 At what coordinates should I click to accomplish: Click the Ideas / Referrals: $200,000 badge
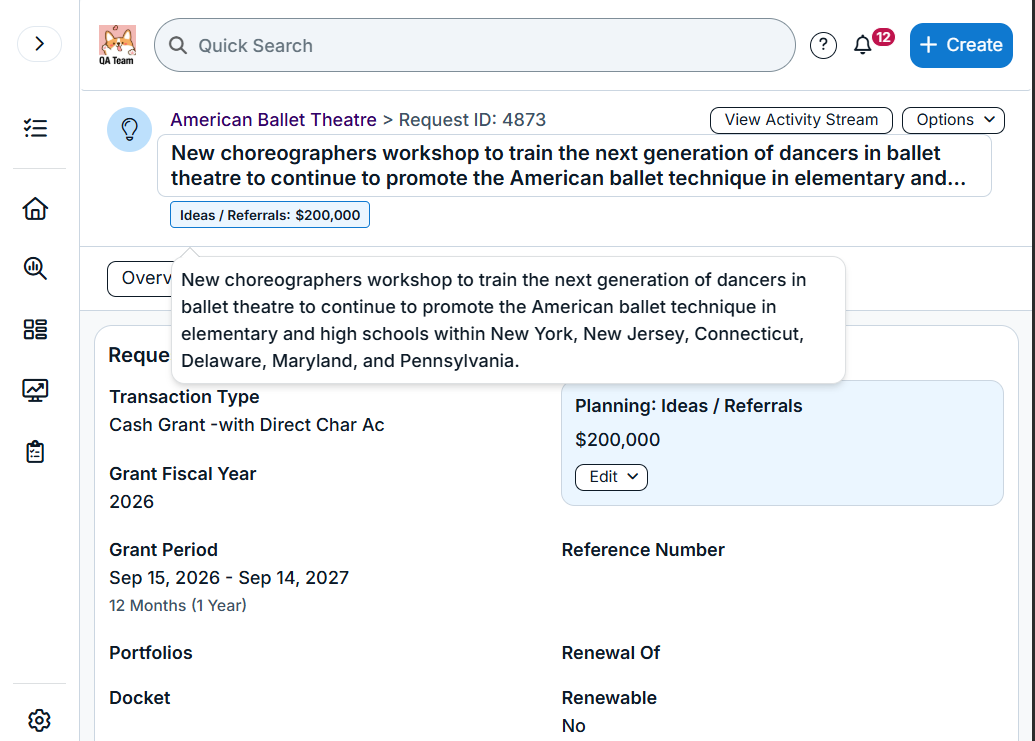[x=270, y=215]
